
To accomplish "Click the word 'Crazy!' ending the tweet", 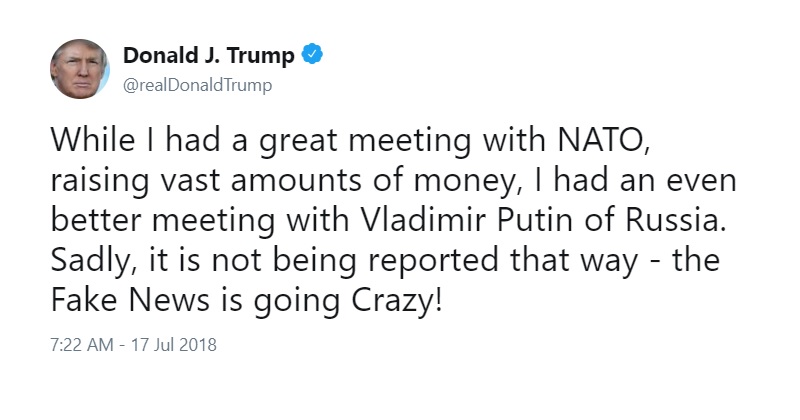I will [x=397, y=301].
